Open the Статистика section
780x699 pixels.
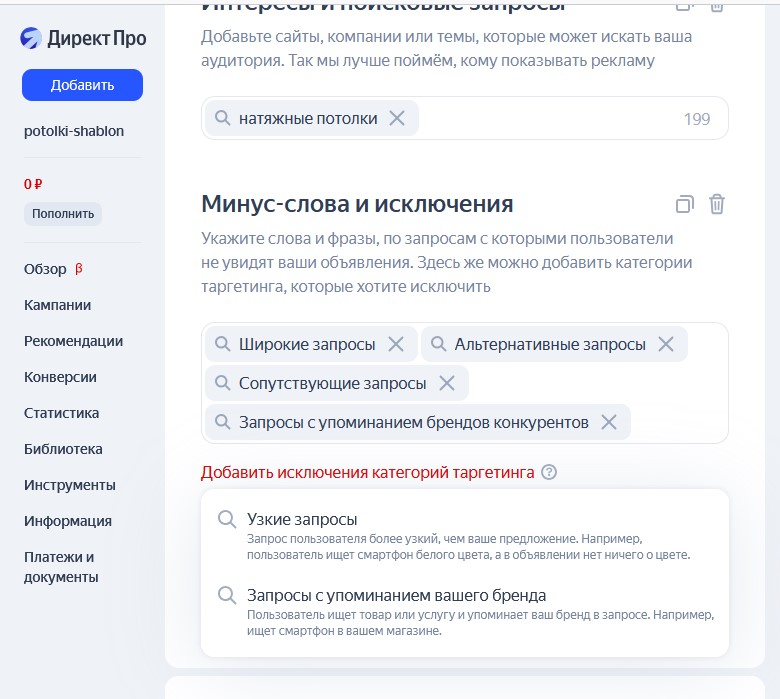point(61,413)
